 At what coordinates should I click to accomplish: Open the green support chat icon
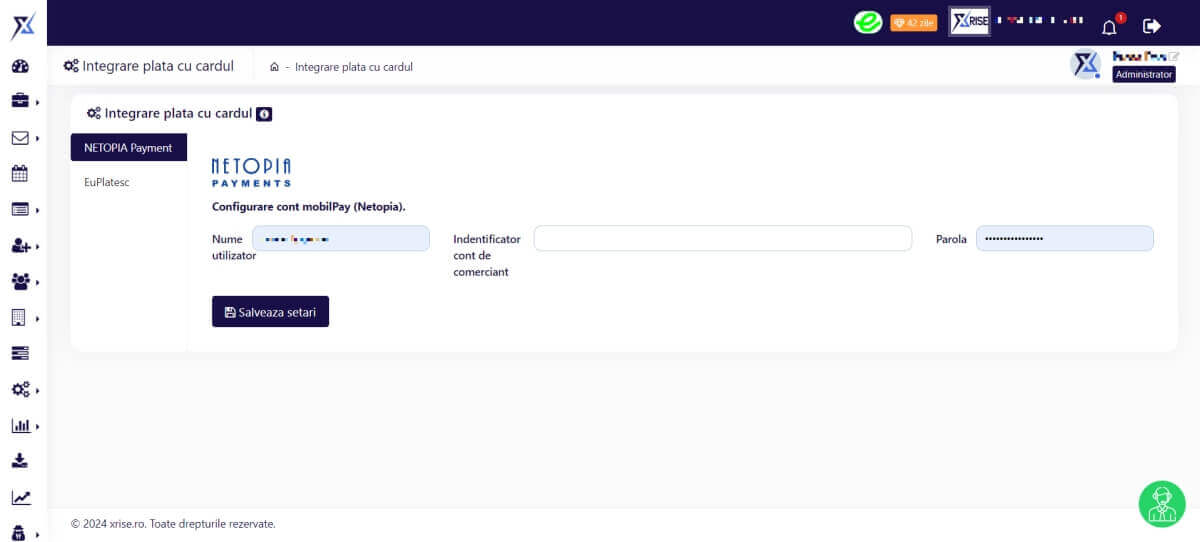click(1162, 503)
